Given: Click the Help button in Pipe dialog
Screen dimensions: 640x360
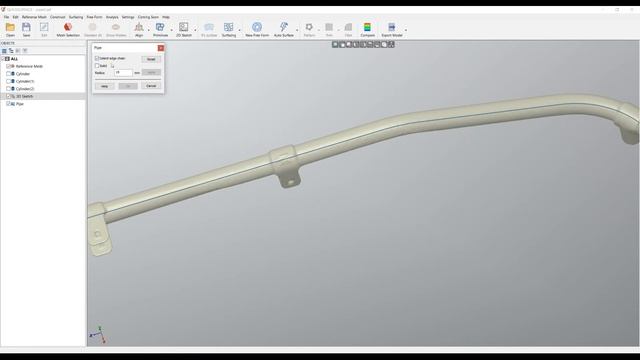Looking at the screenshot, I should [104, 86].
